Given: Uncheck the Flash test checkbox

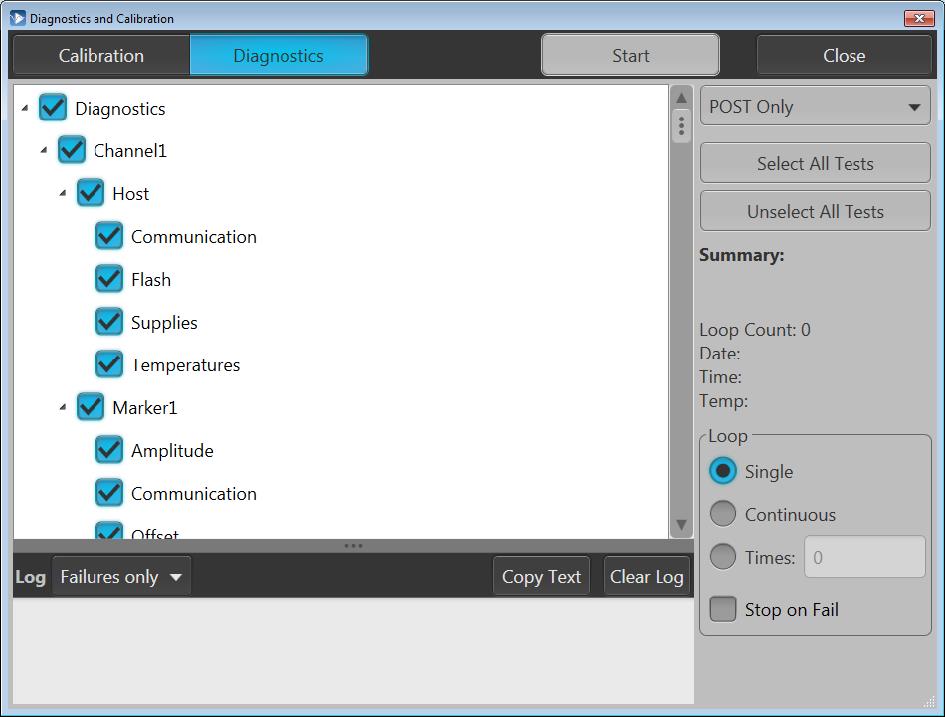Looking at the screenshot, I should (109, 279).
